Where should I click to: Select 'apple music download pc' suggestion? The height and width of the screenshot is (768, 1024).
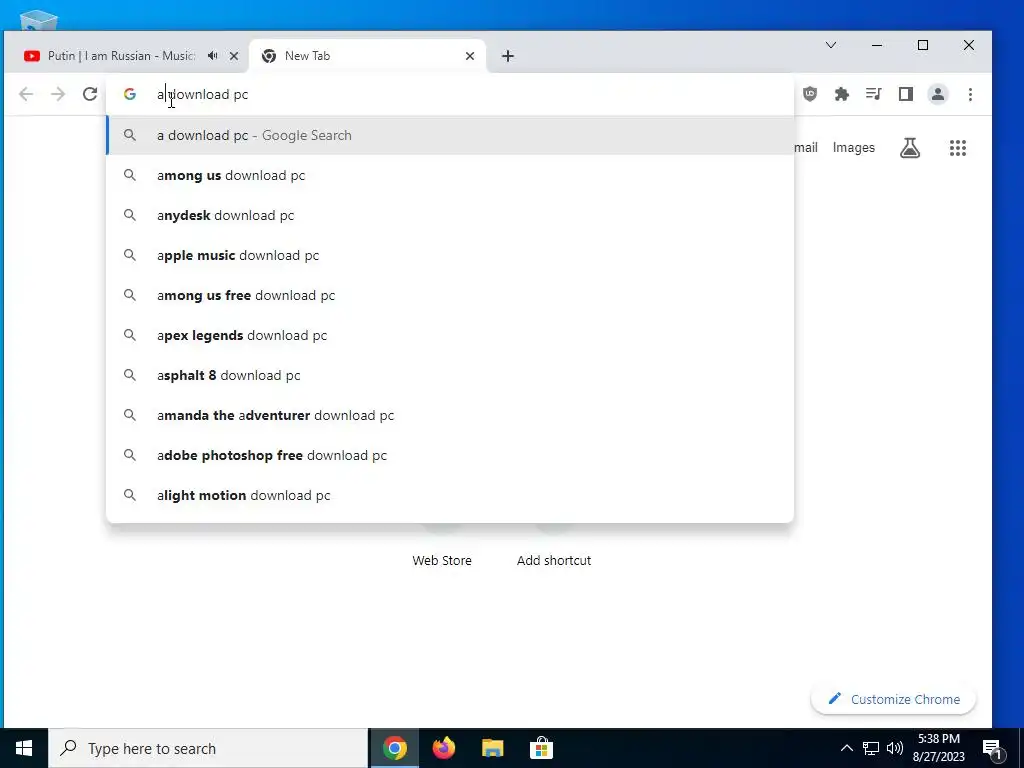tap(450, 255)
